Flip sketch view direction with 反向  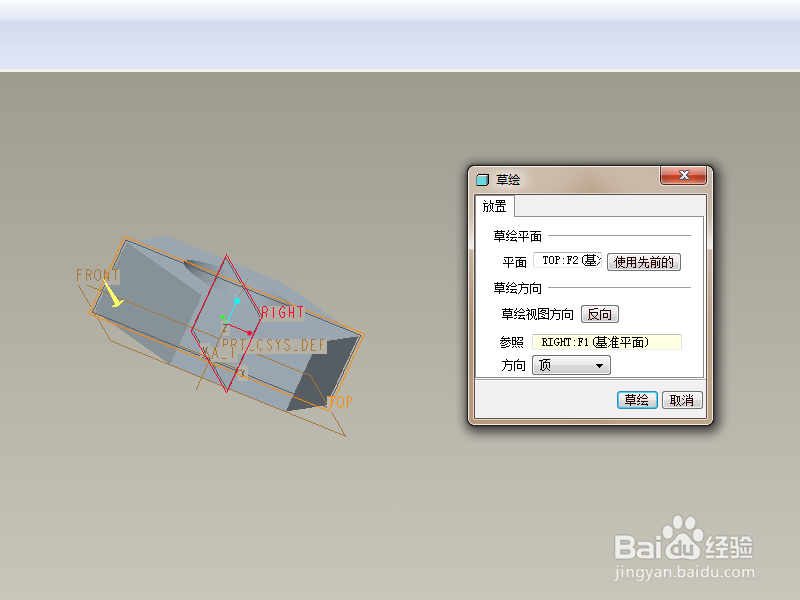coord(599,314)
